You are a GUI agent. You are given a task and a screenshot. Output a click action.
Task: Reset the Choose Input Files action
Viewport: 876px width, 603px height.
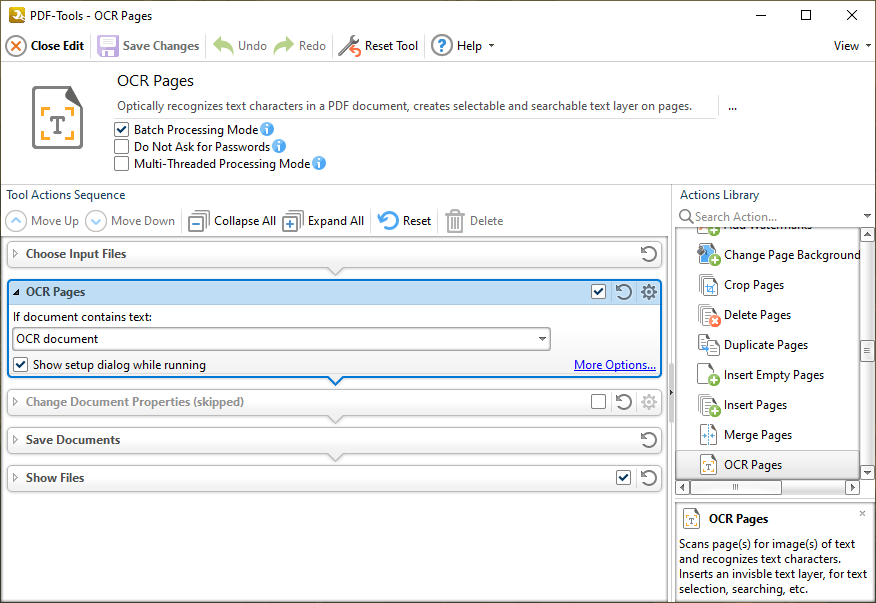pyautogui.click(x=649, y=254)
